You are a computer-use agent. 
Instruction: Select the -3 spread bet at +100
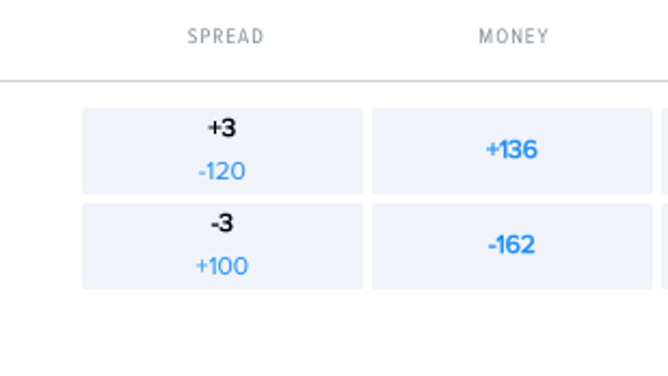[222, 246]
